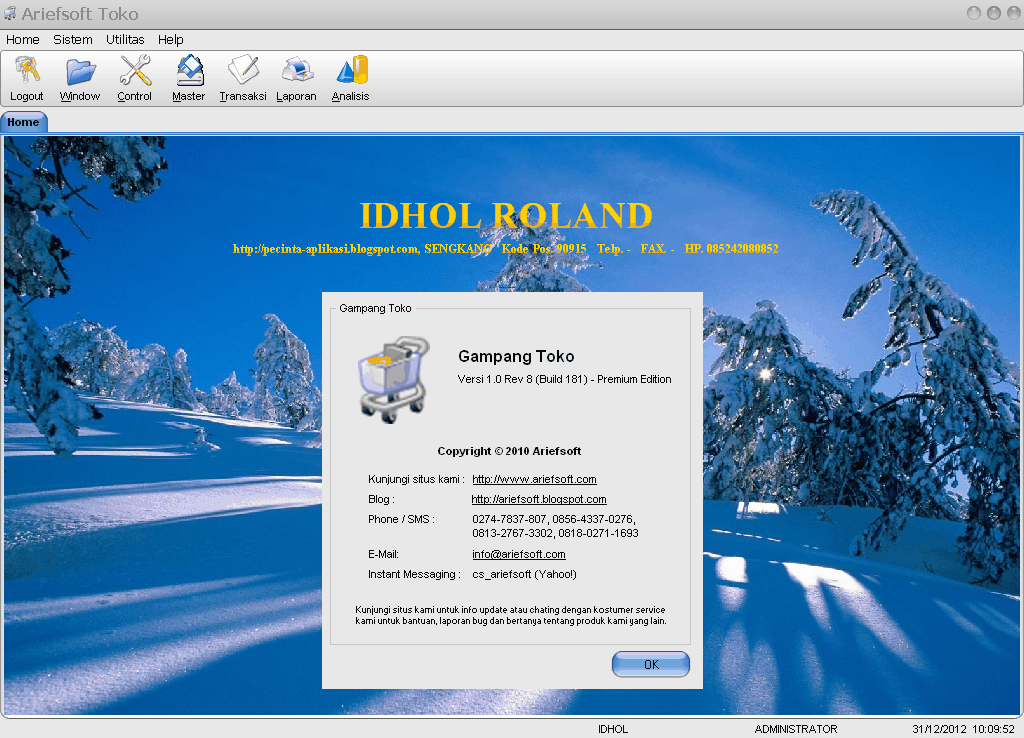
Task: Open the Transaksi notepad icon
Action: coord(243,69)
